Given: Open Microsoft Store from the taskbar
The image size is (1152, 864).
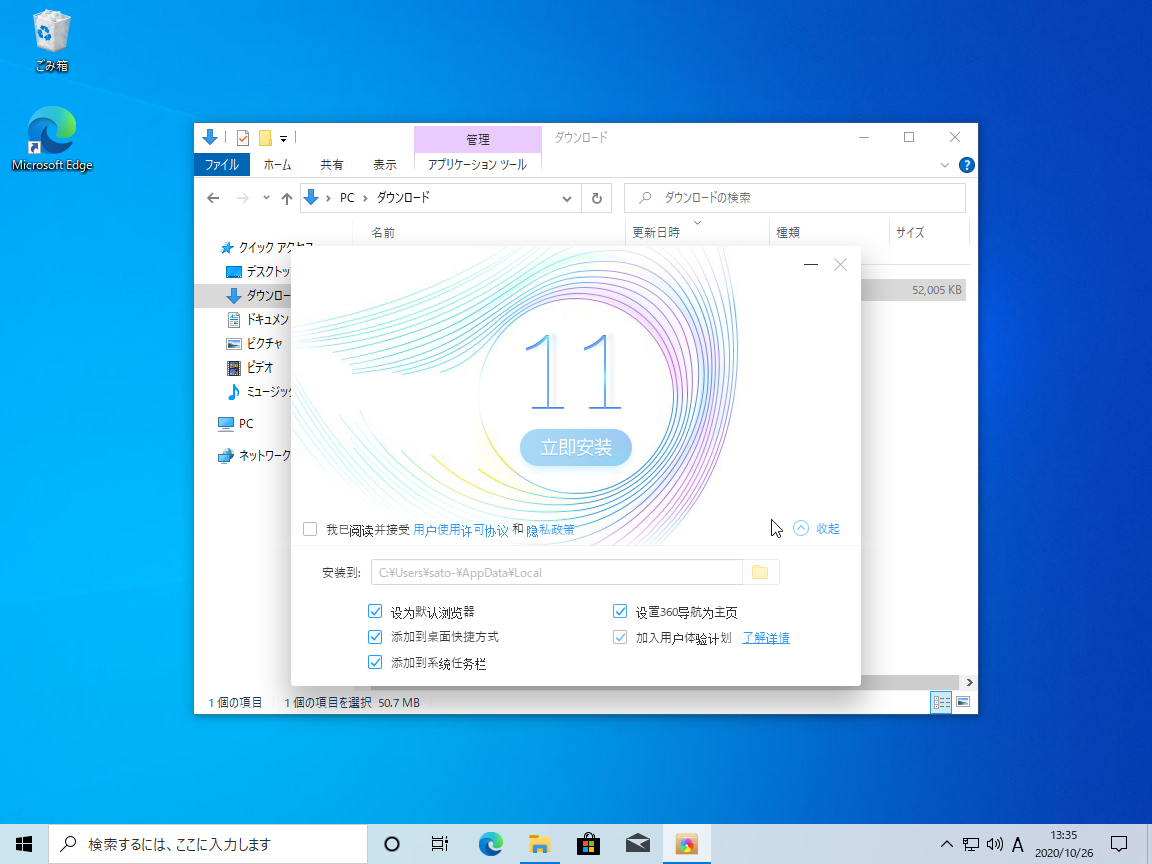Looking at the screenshot, I should tap(588, 844).
